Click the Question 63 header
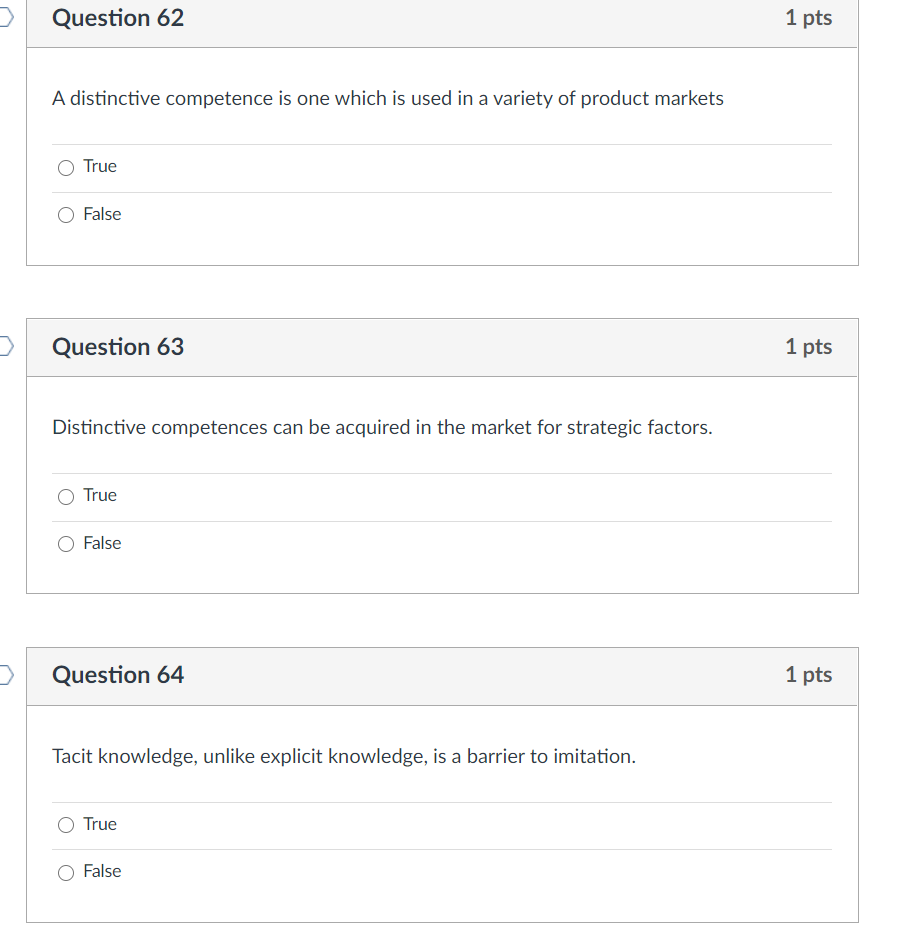Screen dimensions: 908x941 (117, 347)
